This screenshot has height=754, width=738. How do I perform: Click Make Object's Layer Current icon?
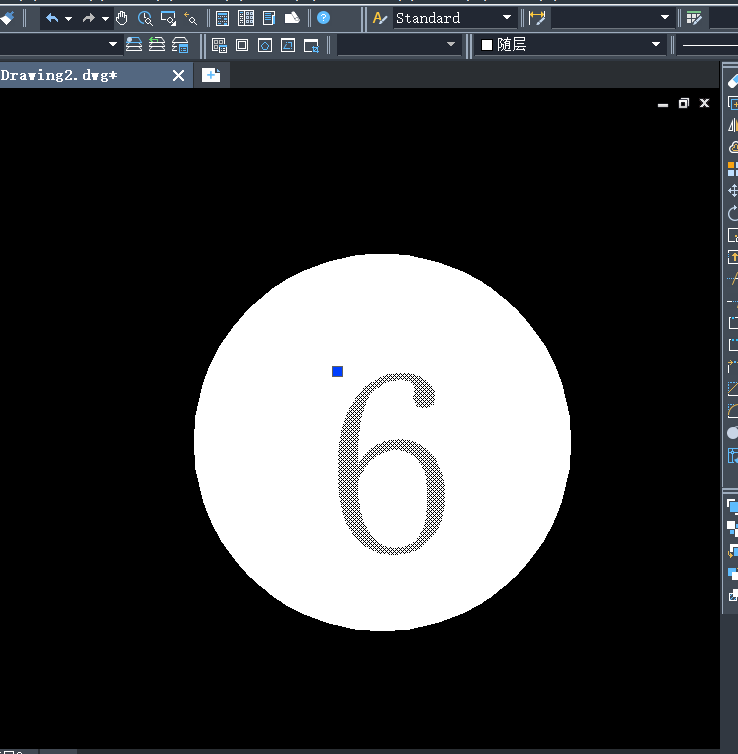point(134,45)
